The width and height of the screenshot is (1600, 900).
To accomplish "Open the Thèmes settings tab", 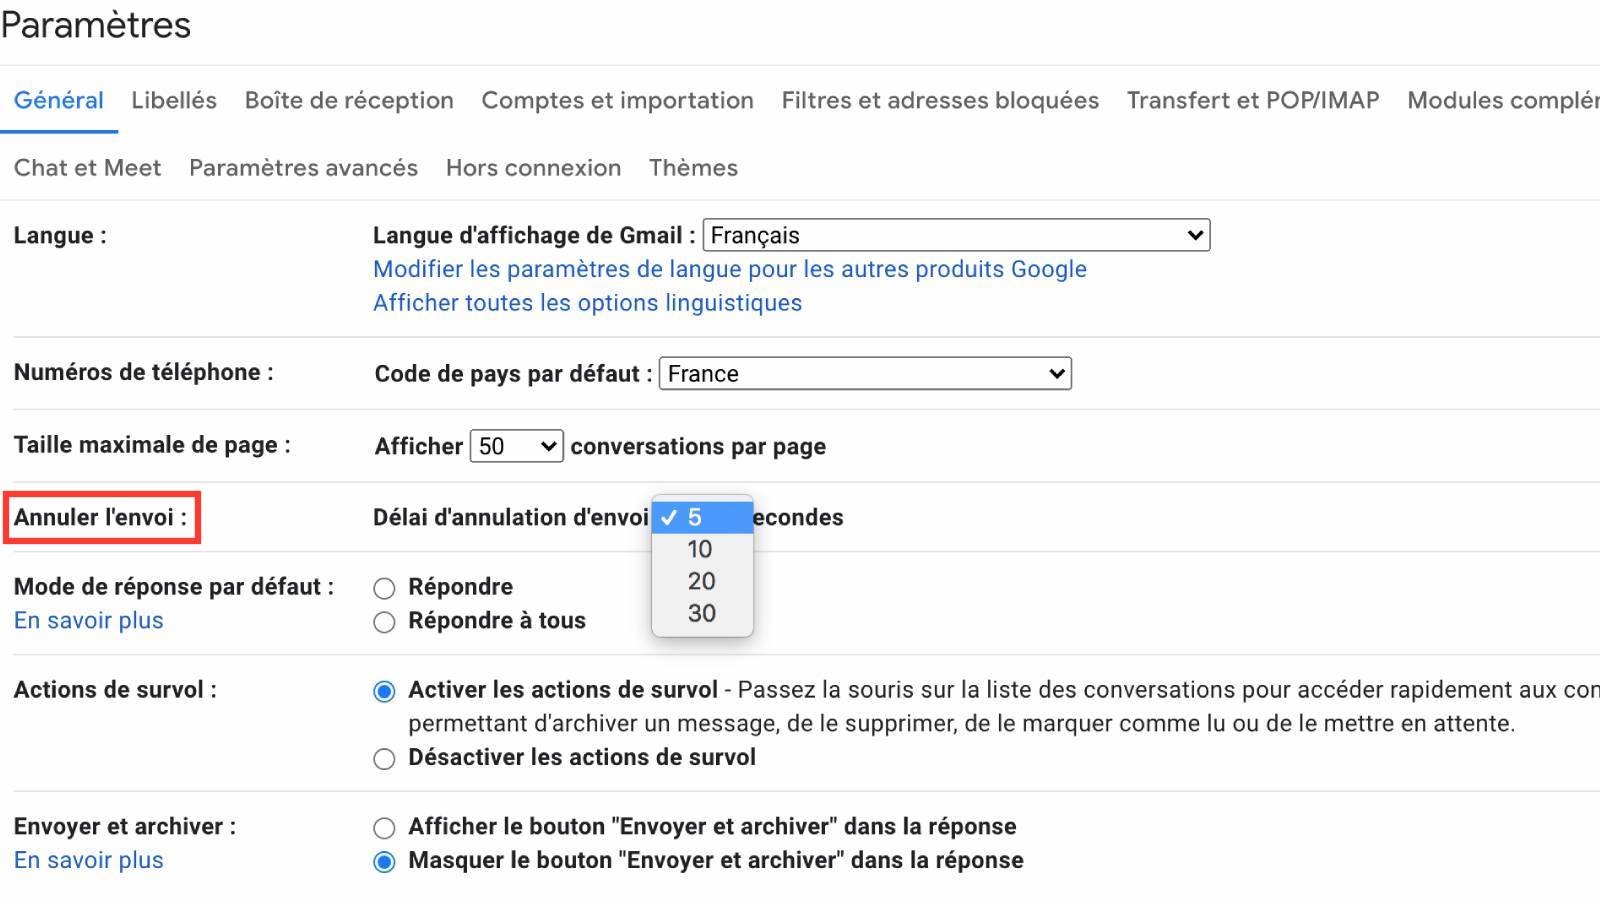I will click(693, 167).
